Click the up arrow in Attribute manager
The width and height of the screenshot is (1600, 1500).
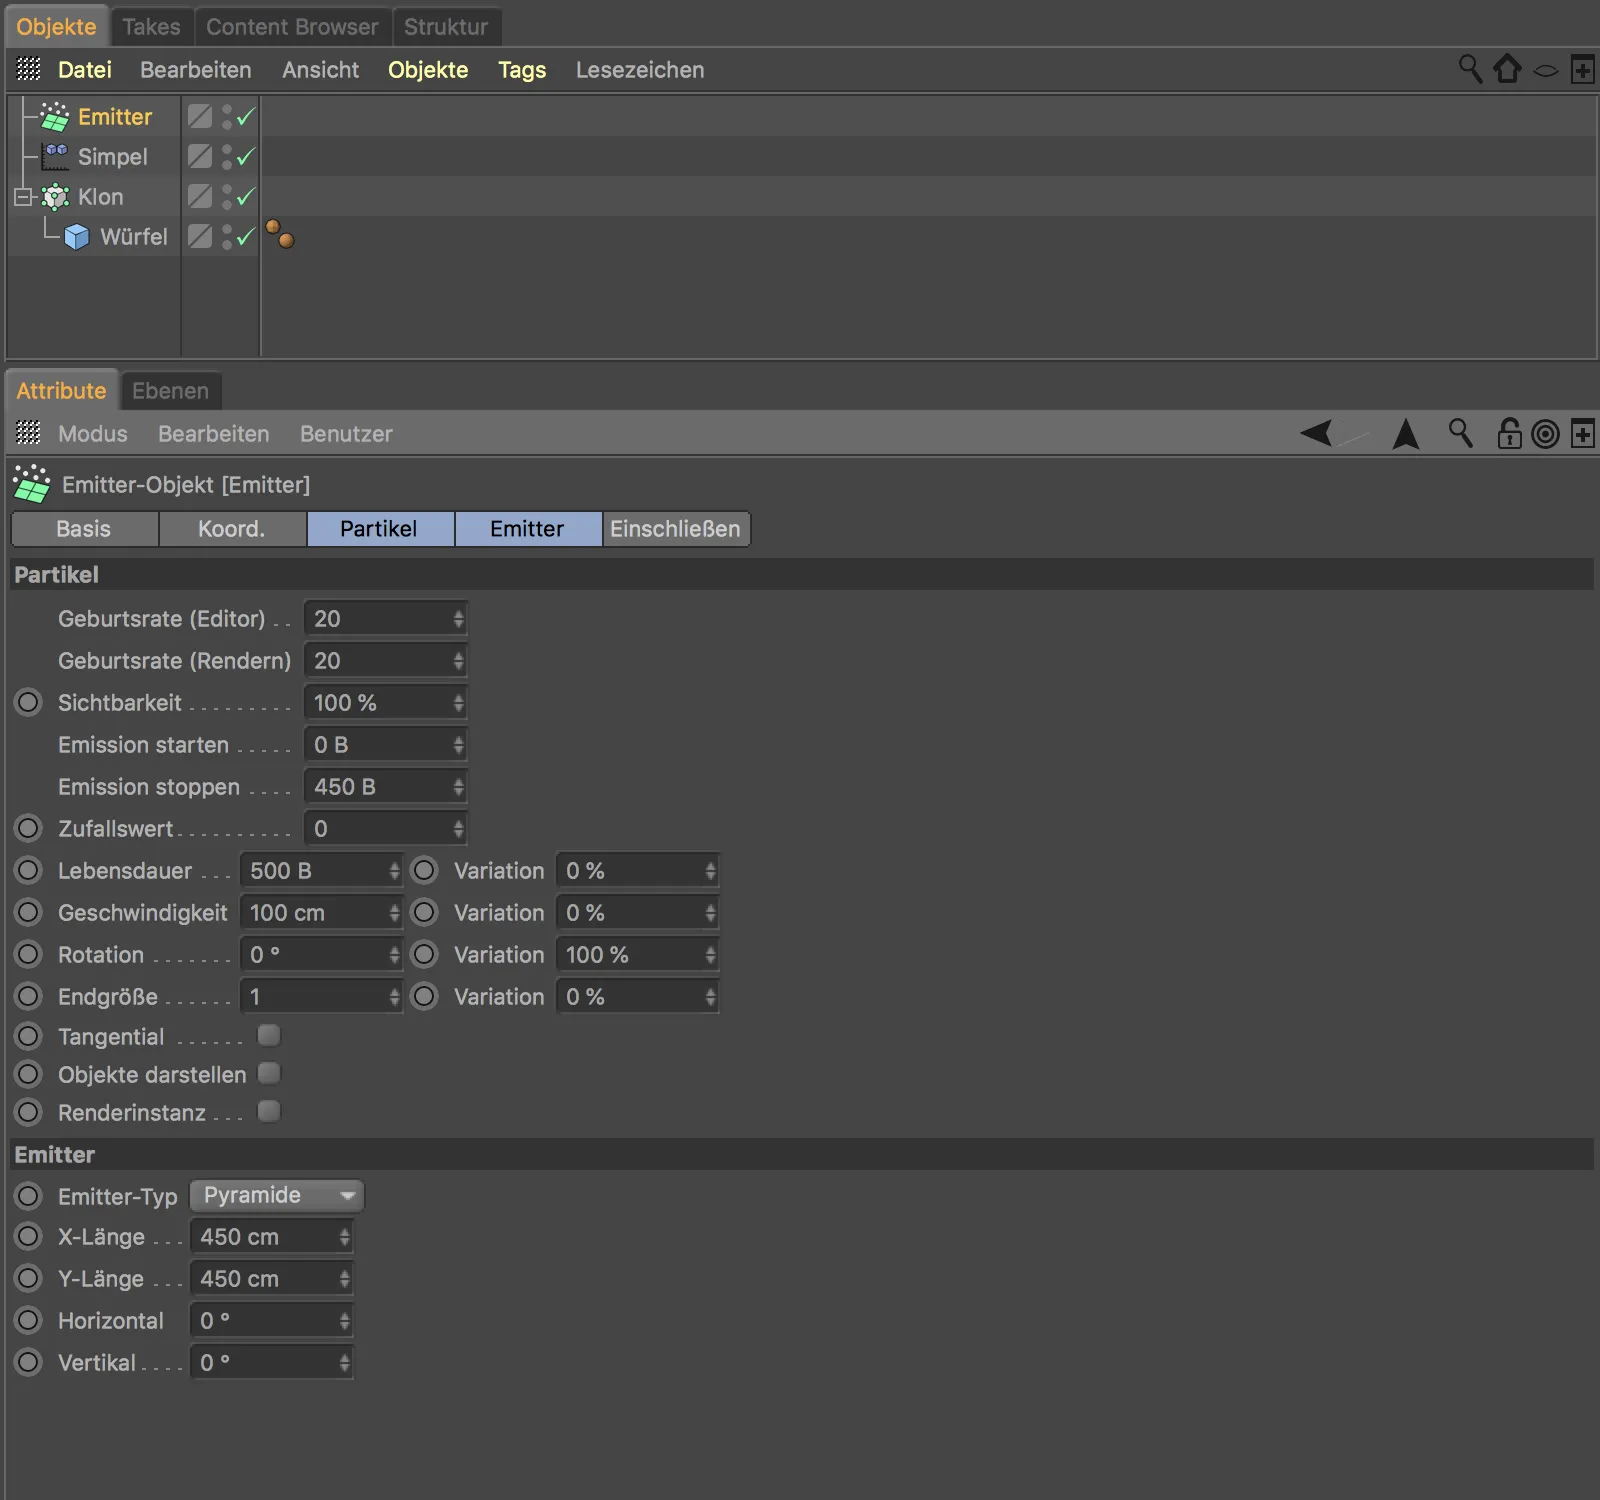click(x=1406, y=433)
